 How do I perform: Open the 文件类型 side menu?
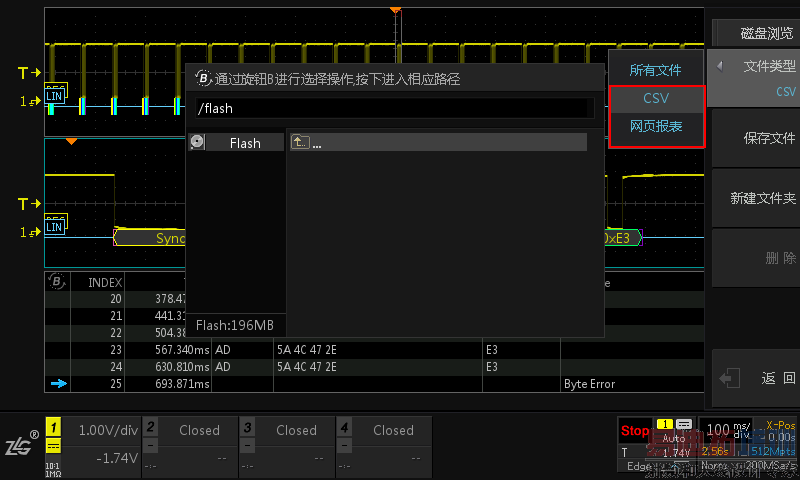click(756, 78)
